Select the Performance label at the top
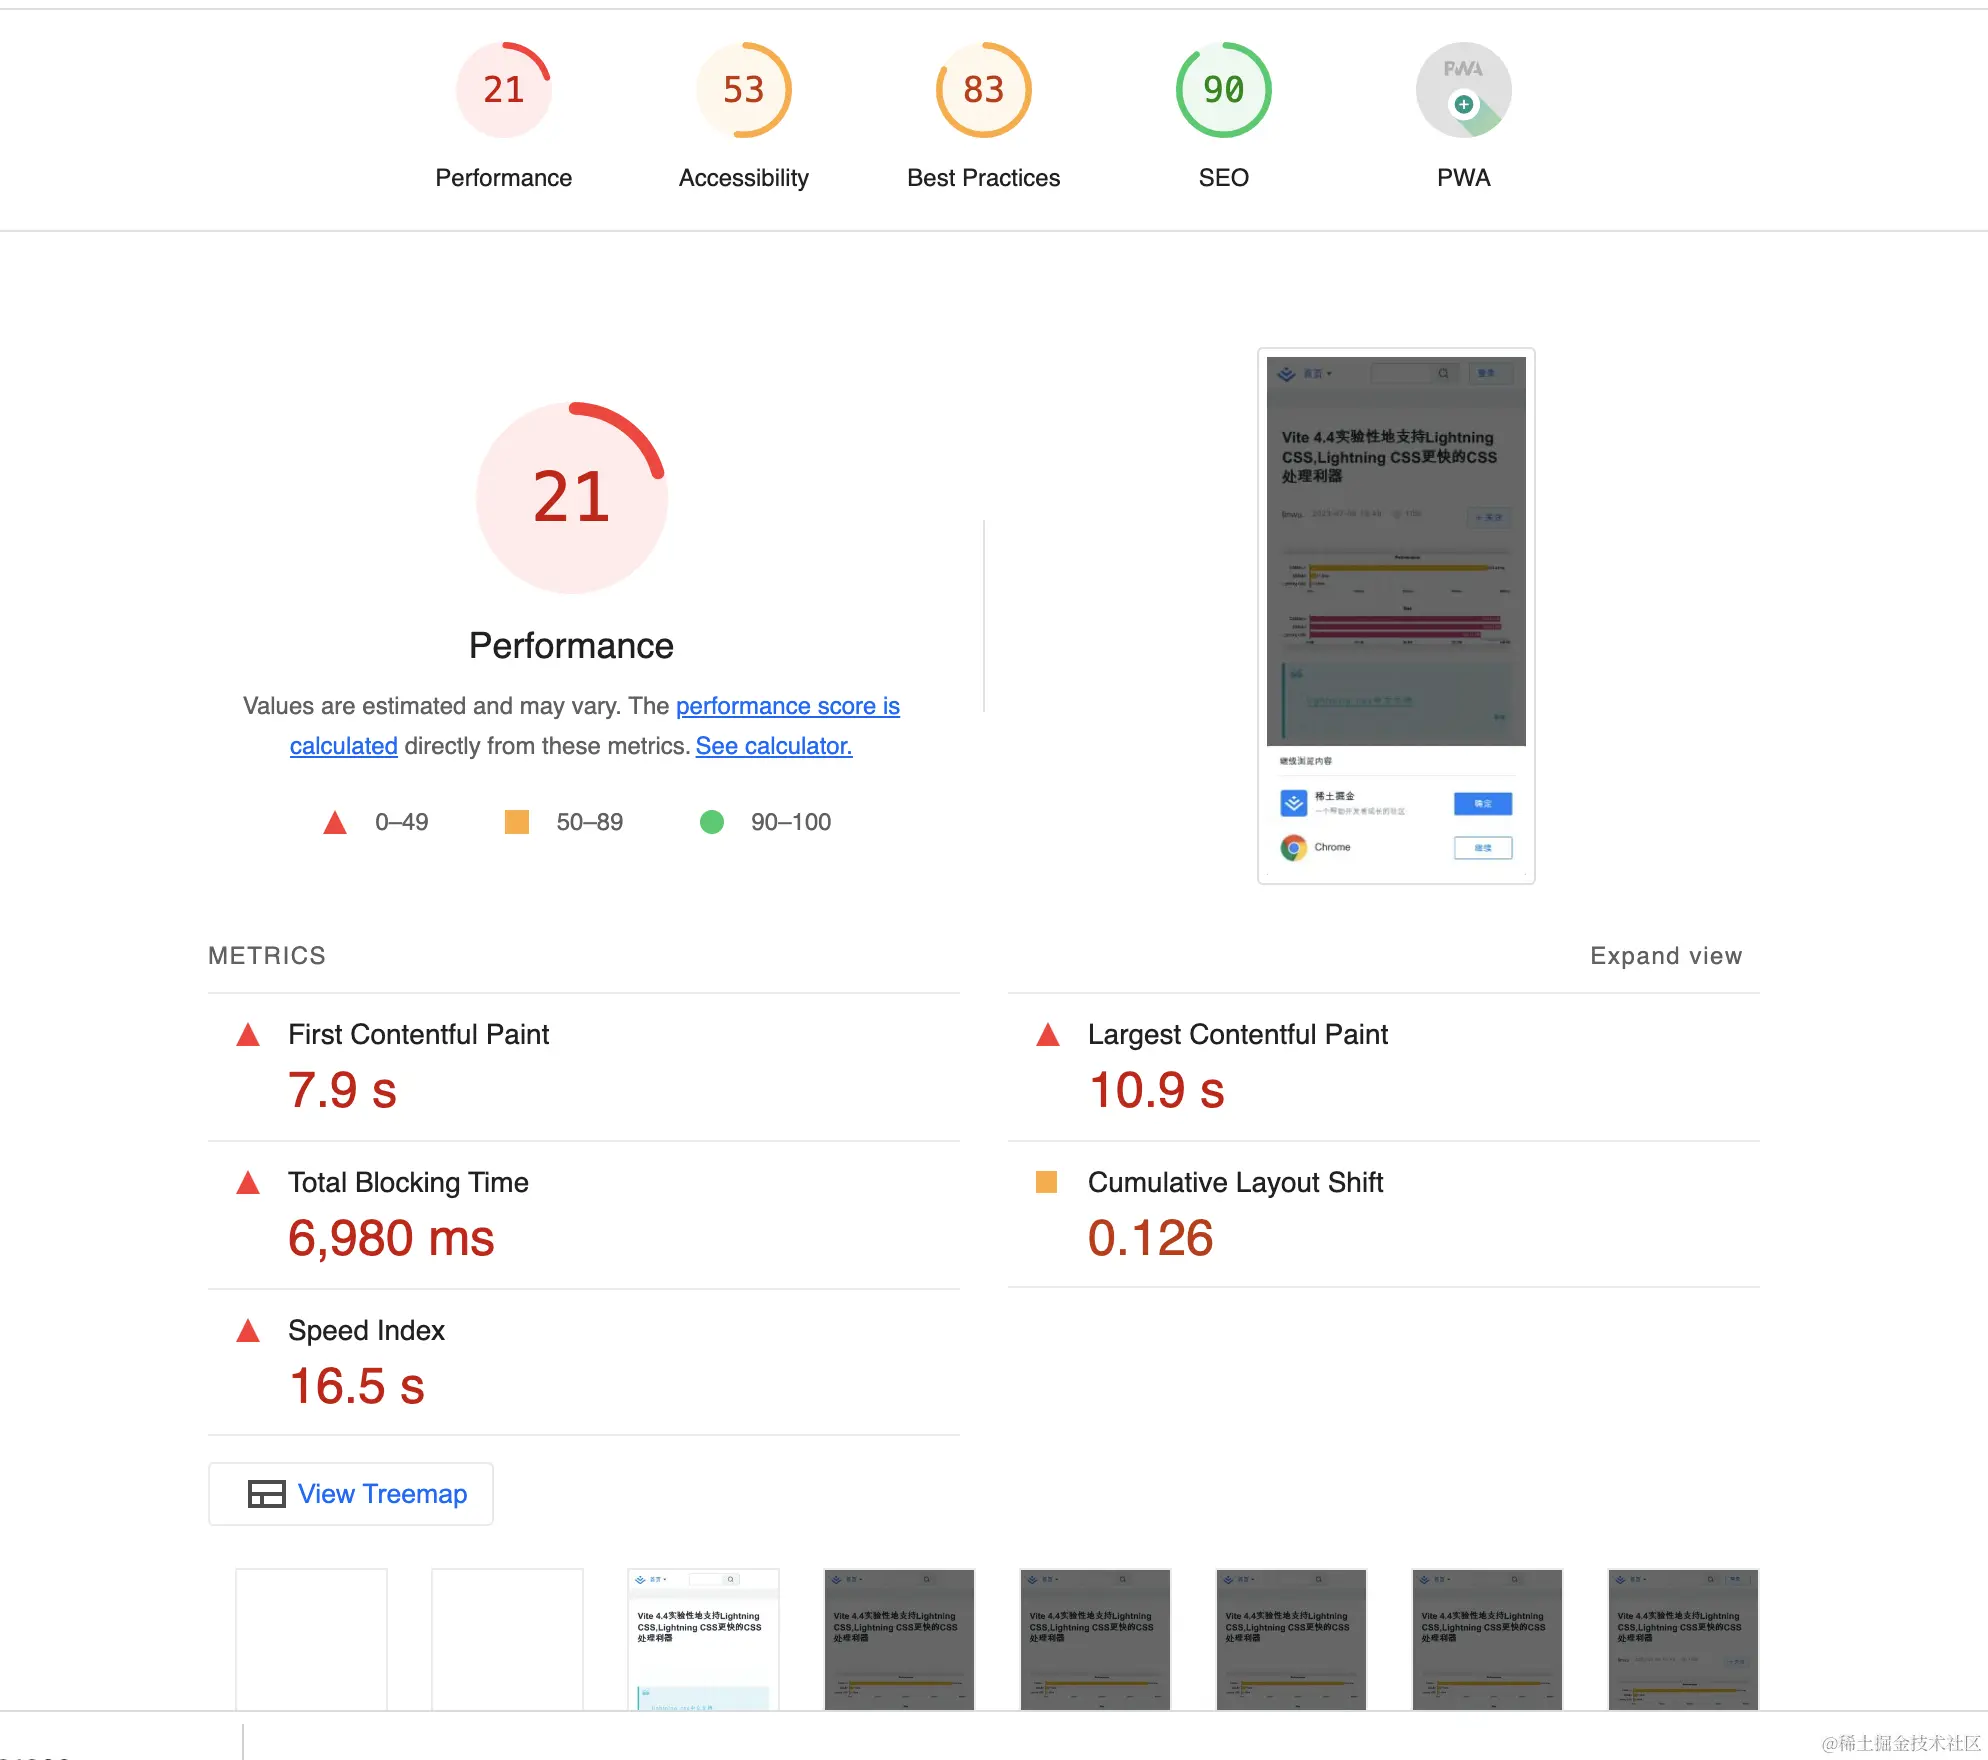Viewport: 1988px width, 1760px height. 504,177
